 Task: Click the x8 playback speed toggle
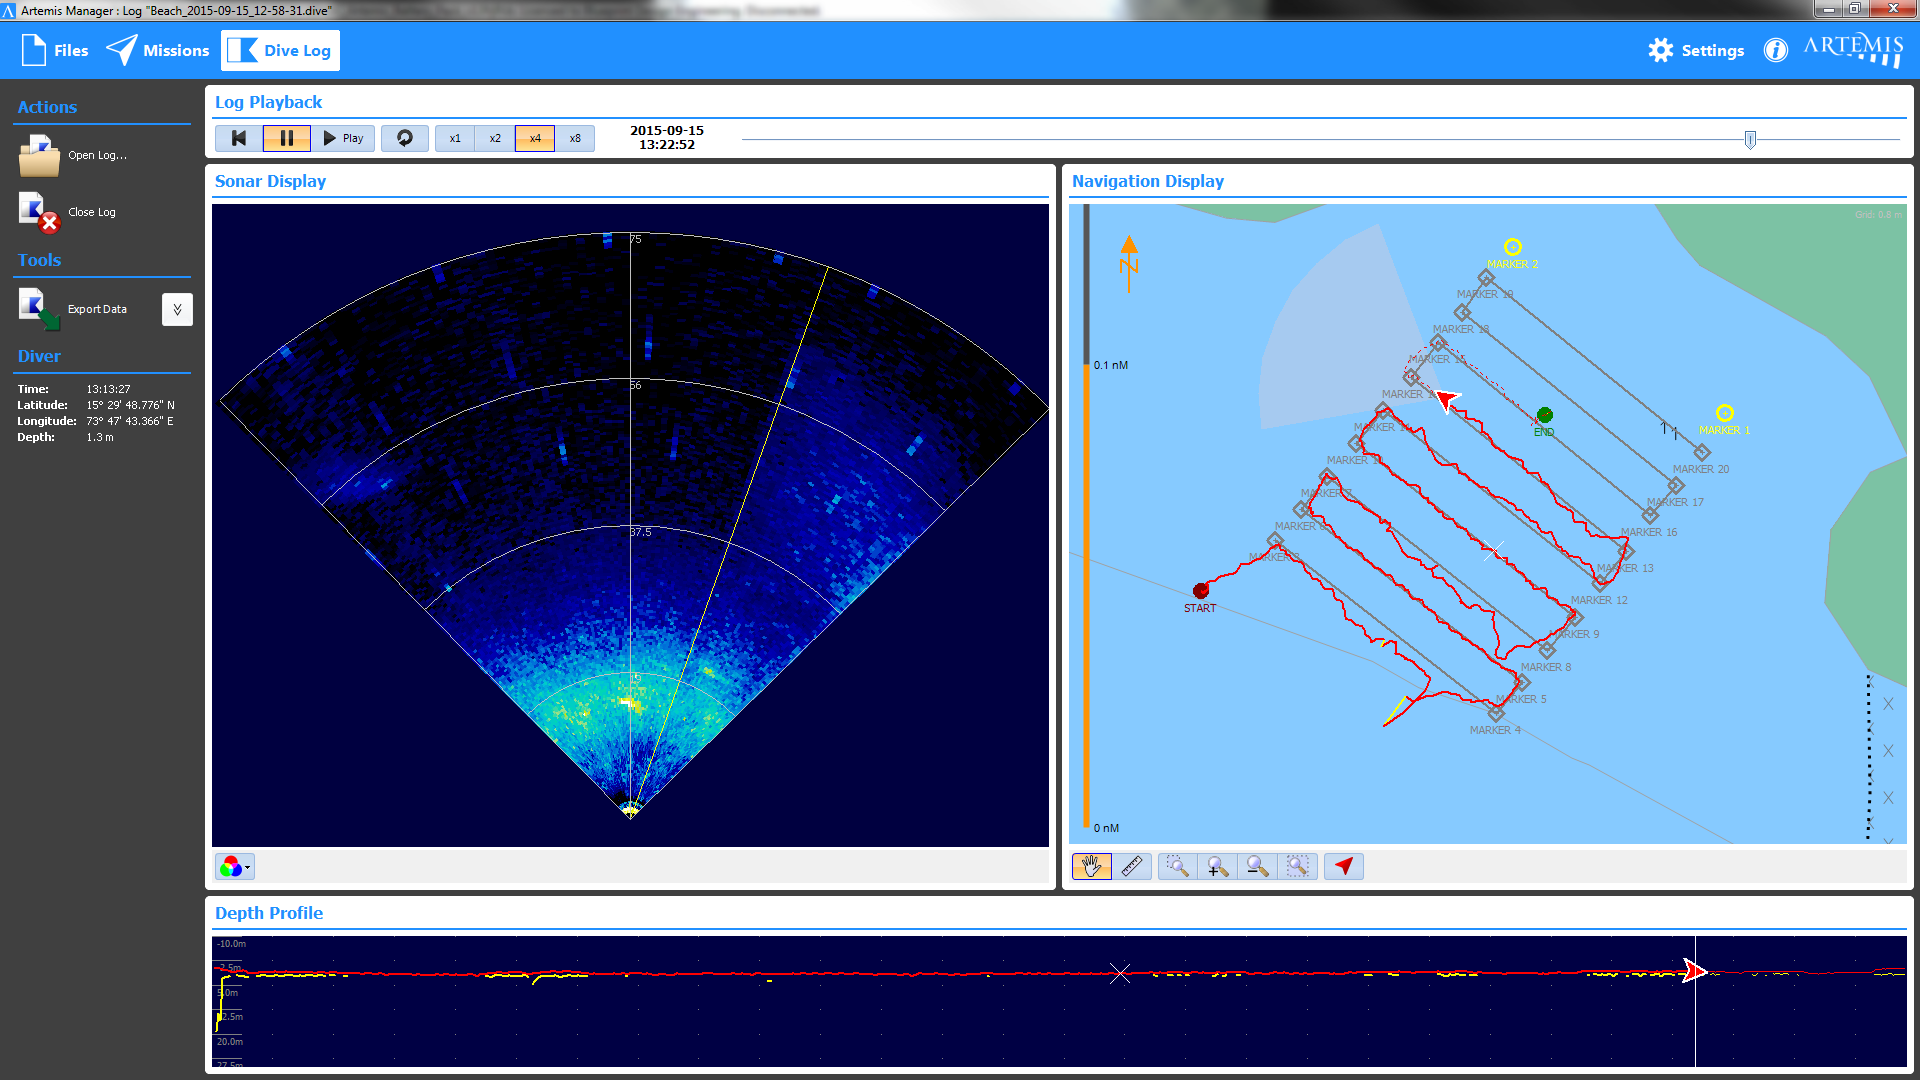pyautogui.click(x=574, y=137)
